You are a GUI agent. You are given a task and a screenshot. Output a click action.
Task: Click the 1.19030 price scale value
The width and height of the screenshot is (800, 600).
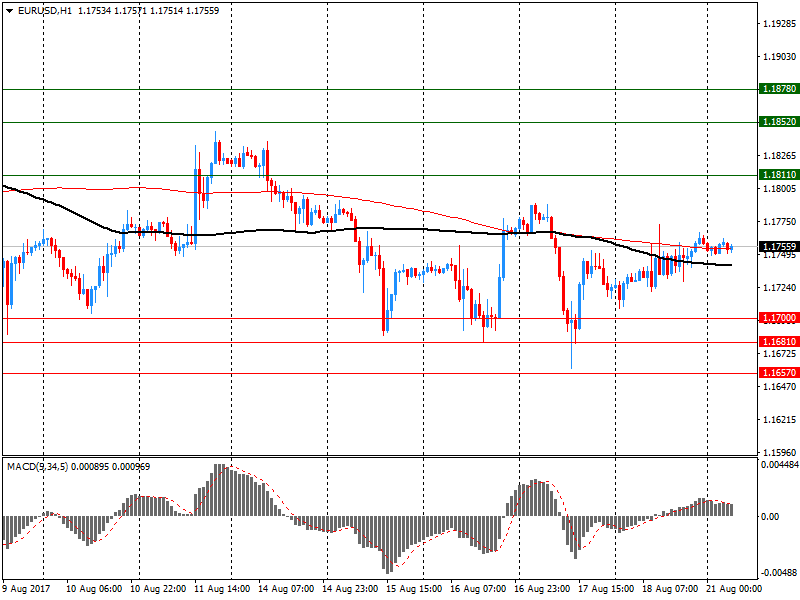click(x=780, y=57)
